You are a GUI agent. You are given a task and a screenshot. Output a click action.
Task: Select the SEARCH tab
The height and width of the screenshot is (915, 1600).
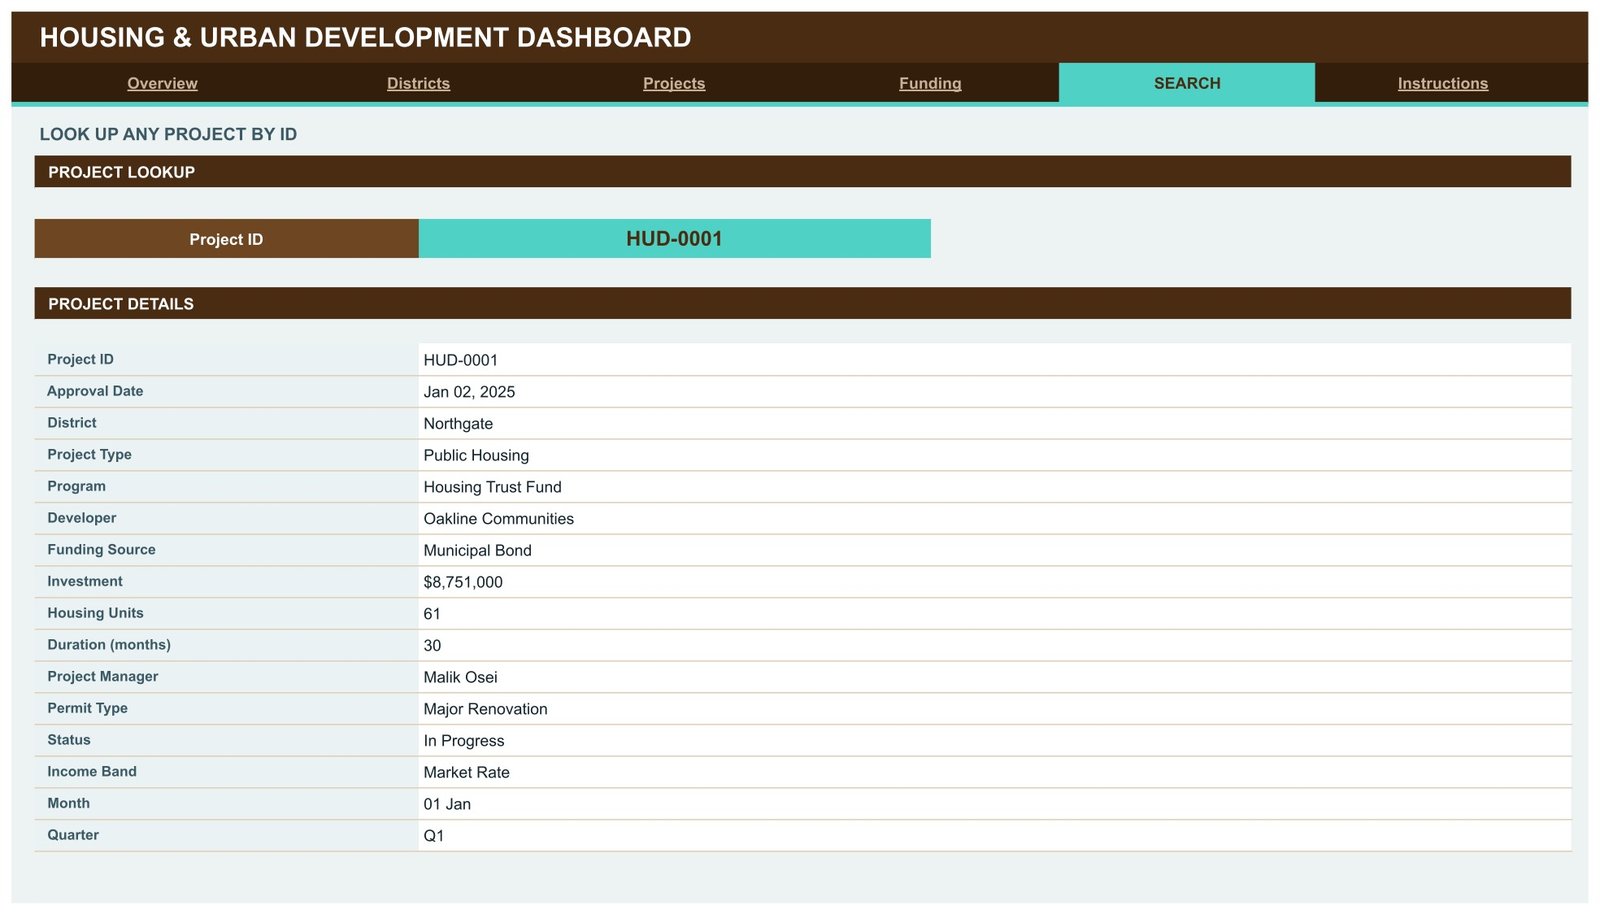tap(1187, 83)
